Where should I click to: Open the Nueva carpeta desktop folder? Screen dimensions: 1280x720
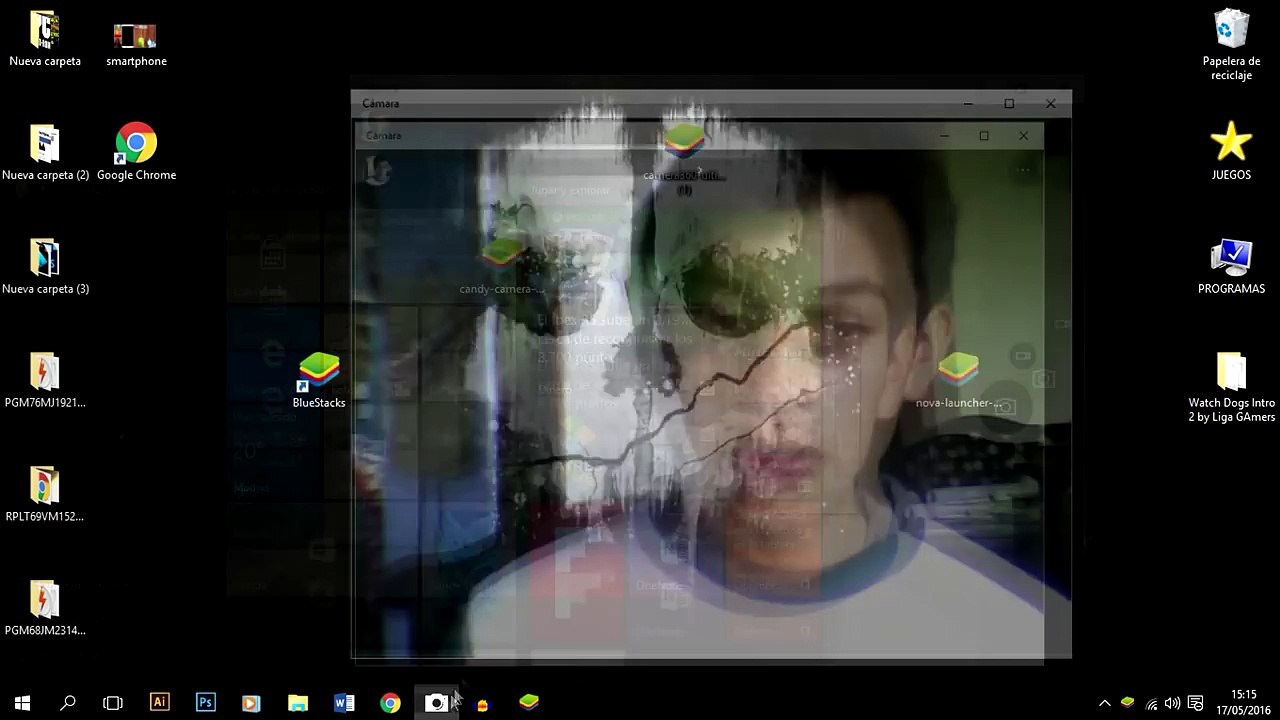pos(45,39)
